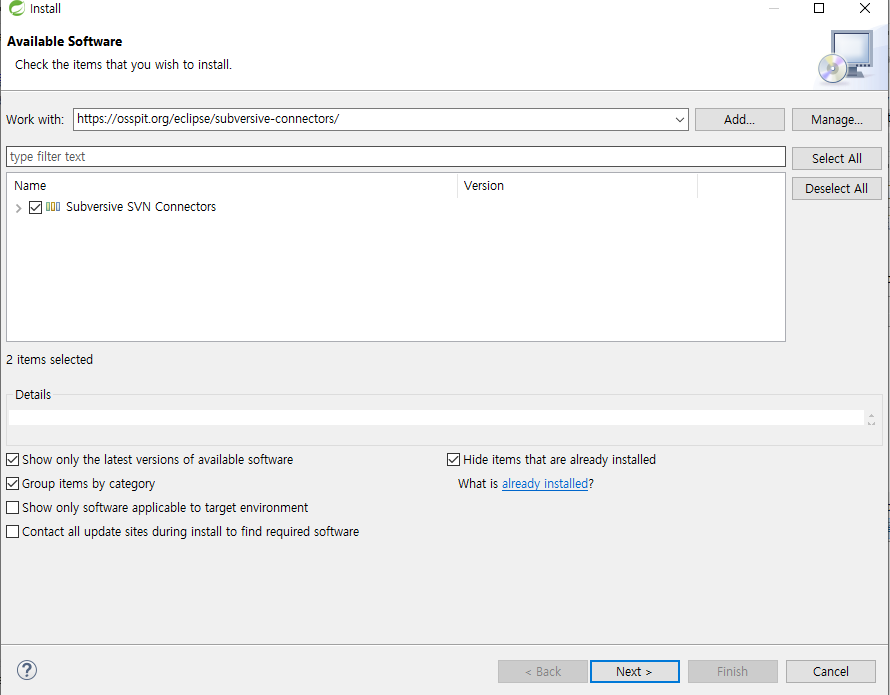Click the "2 items selected" status text
This screenshot has width=890, height=695.
tap(49, 359)
